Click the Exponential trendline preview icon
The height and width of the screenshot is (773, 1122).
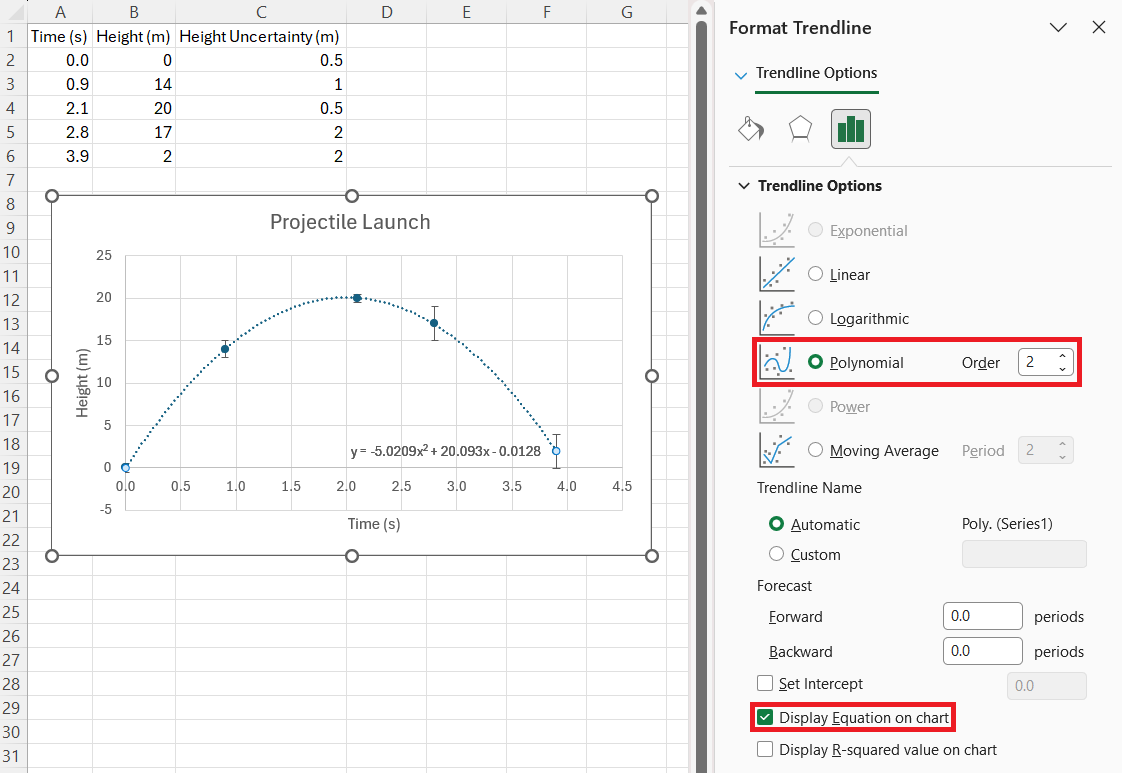[777, 230]
